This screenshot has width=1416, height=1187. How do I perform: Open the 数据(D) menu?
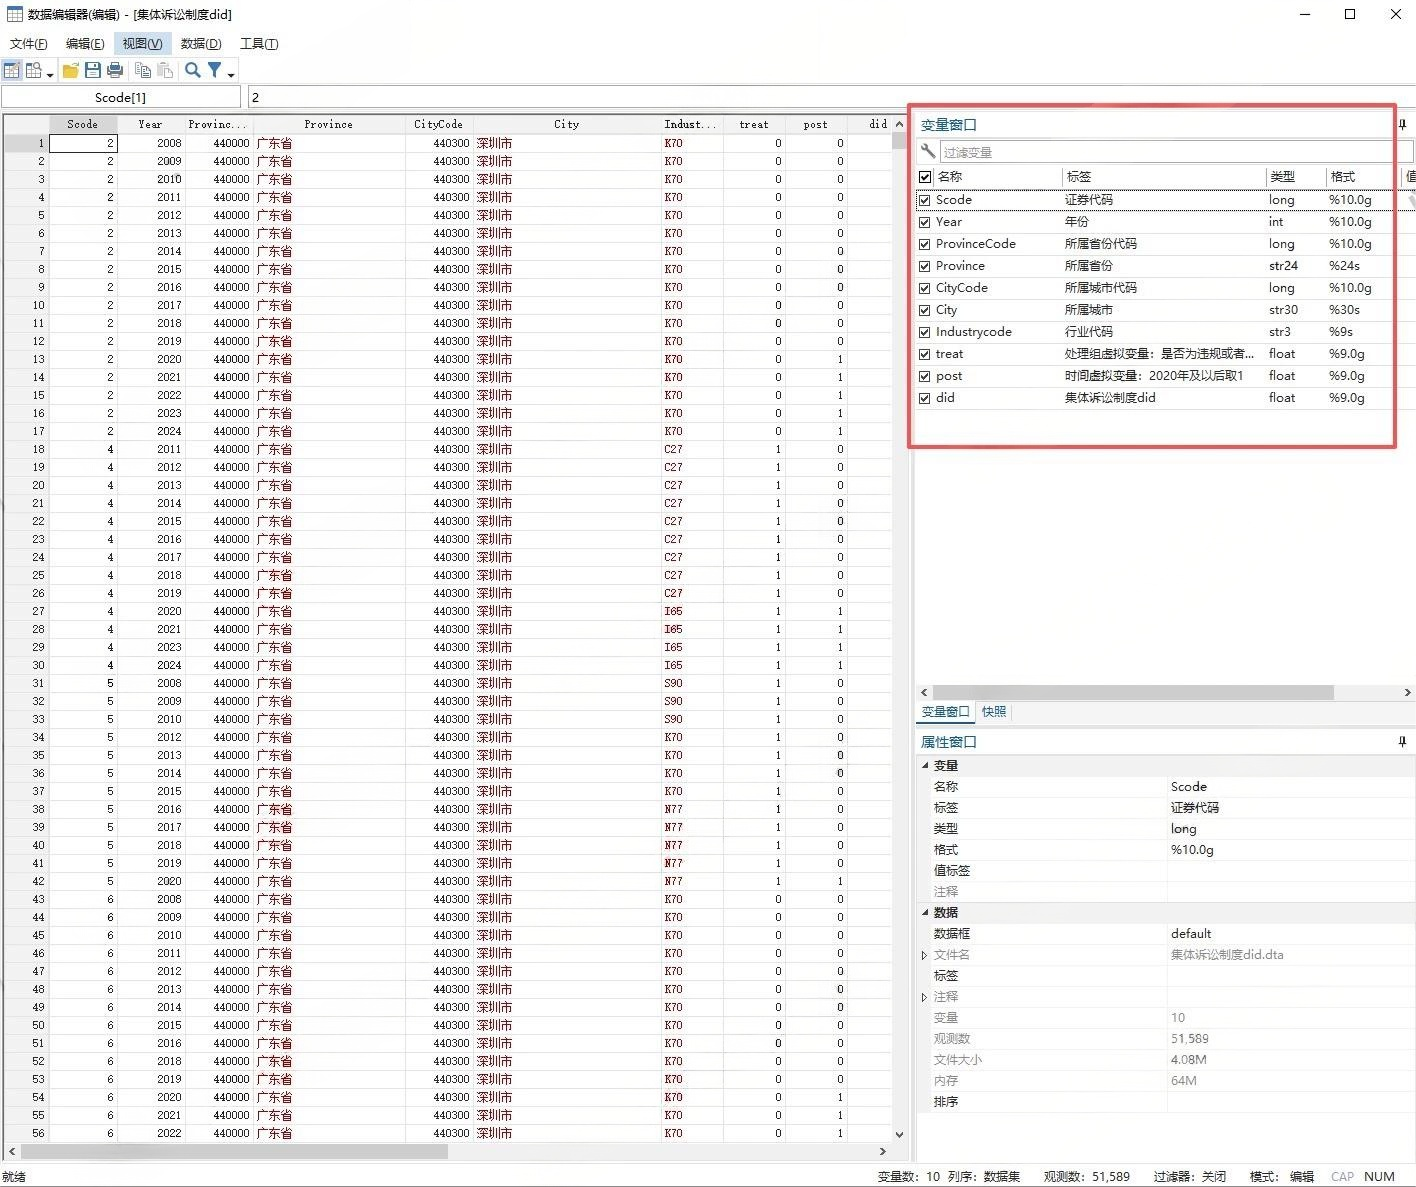201,44
